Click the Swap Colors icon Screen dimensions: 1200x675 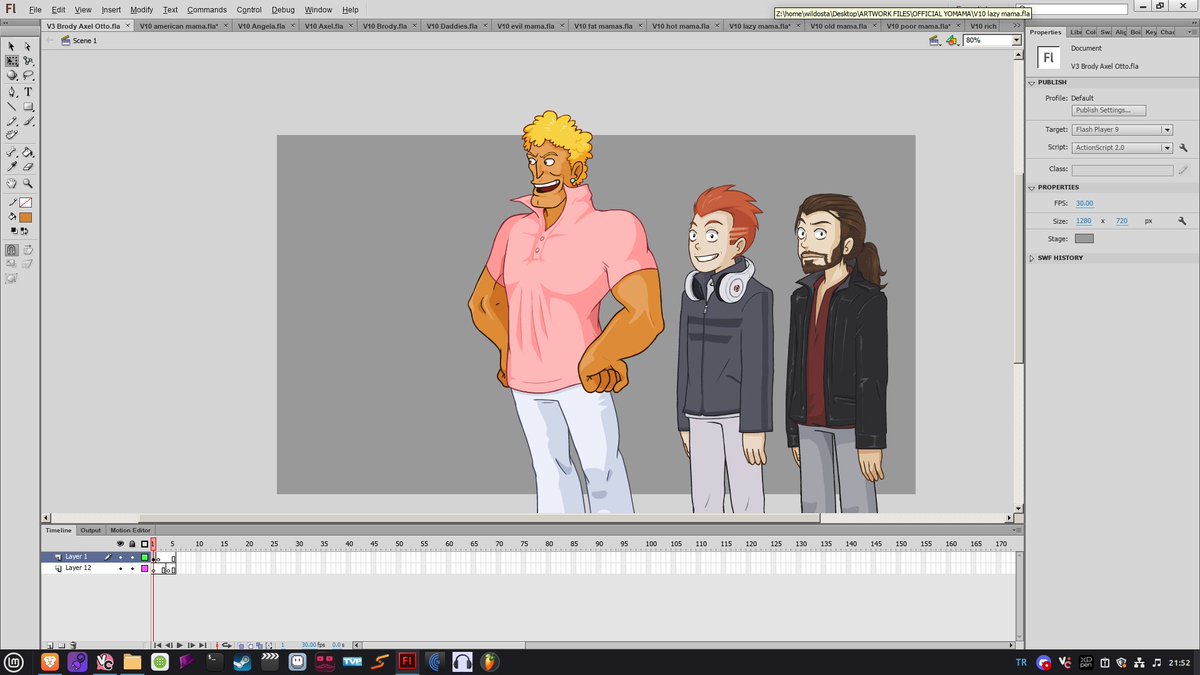click(x=24, y=230)
